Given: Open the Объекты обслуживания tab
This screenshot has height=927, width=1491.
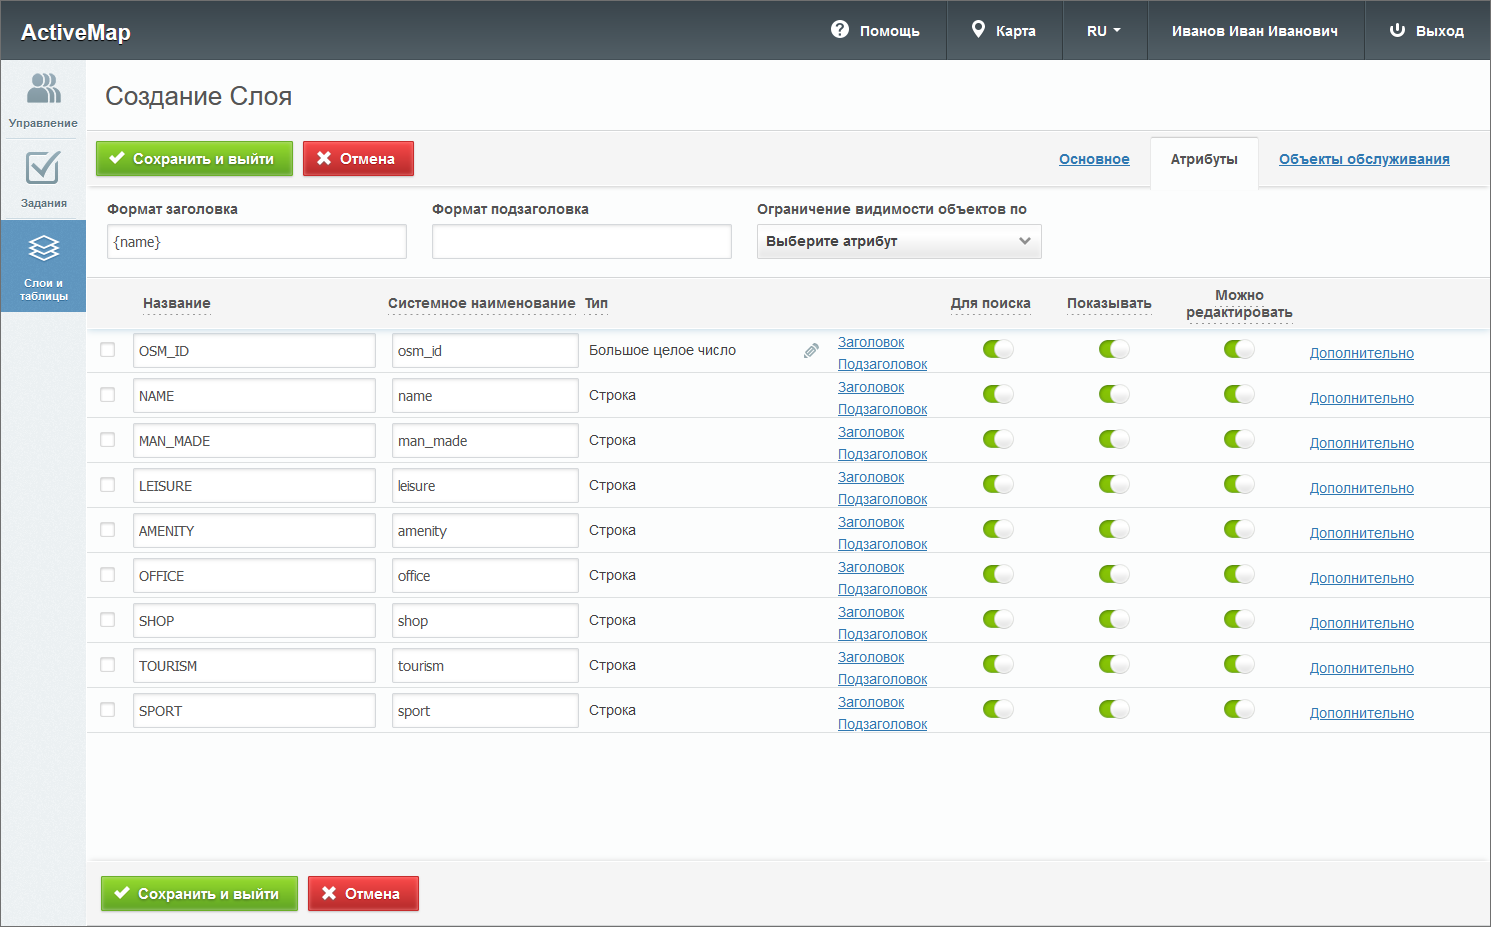Looking at the screenshot, I should pos(1363,159).
